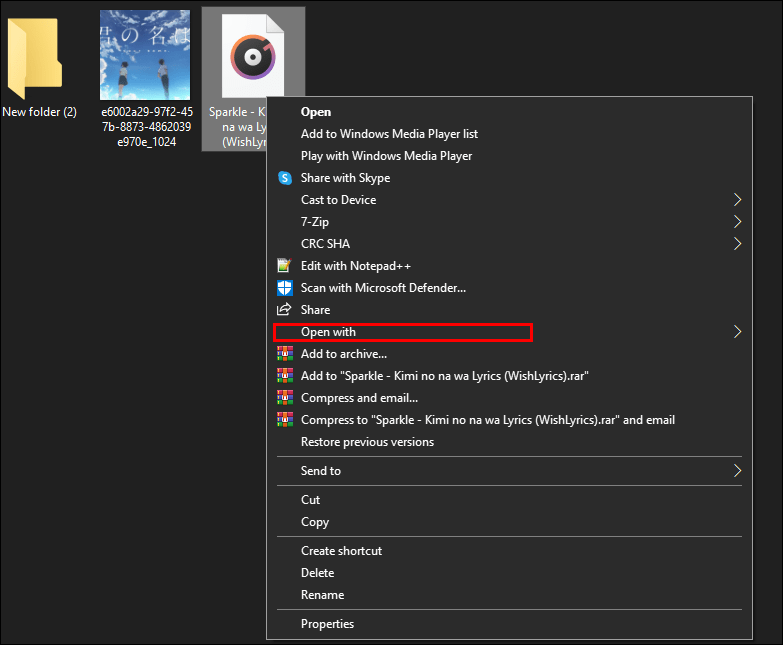Select Play with Windows Media Player
783x645 pixels.
pyautogui.click(x=509, y=156)
